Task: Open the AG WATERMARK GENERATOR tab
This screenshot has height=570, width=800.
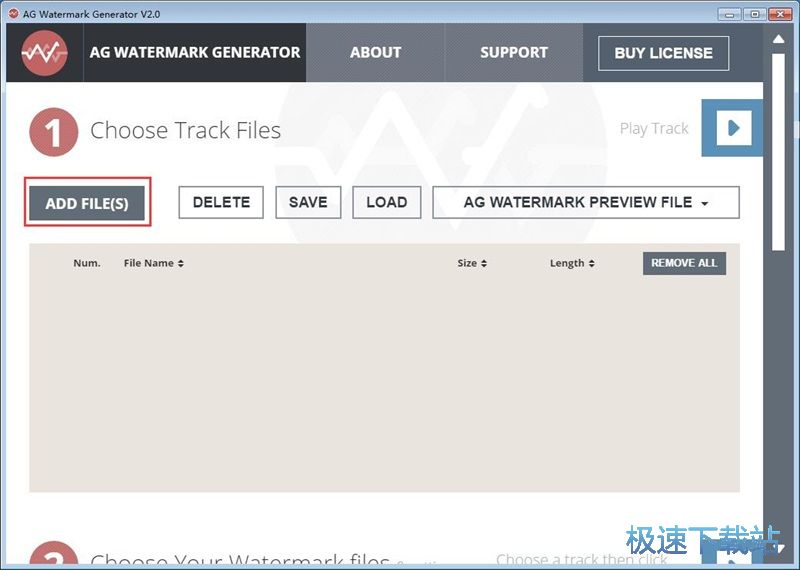Action: pyautogui.click(x=194, y=53)
